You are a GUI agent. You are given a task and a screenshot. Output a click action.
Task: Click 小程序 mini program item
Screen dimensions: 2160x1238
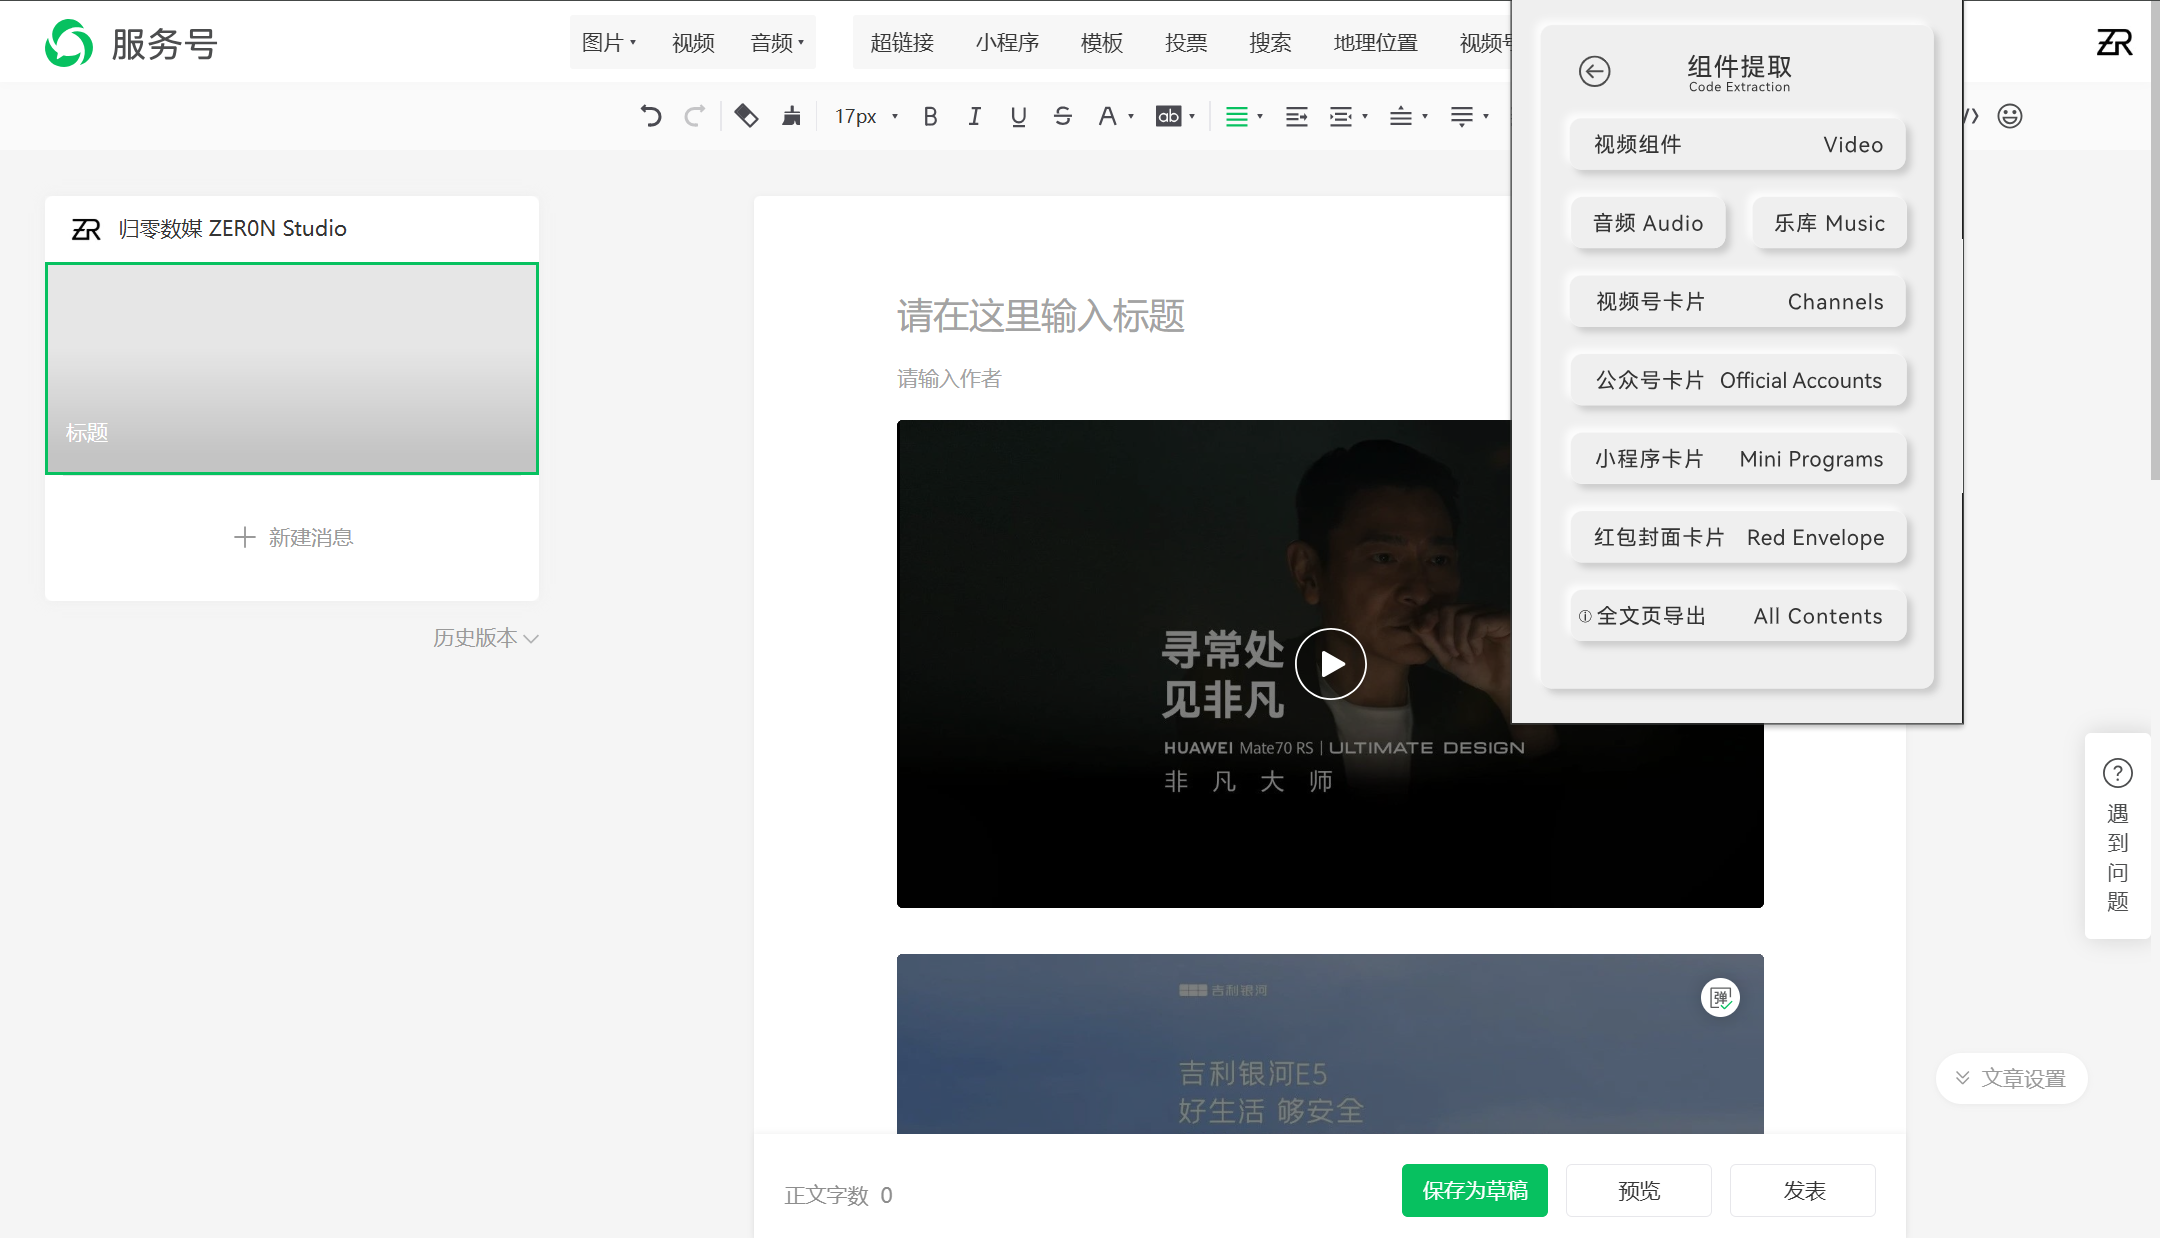click(x=1007, y=43)
